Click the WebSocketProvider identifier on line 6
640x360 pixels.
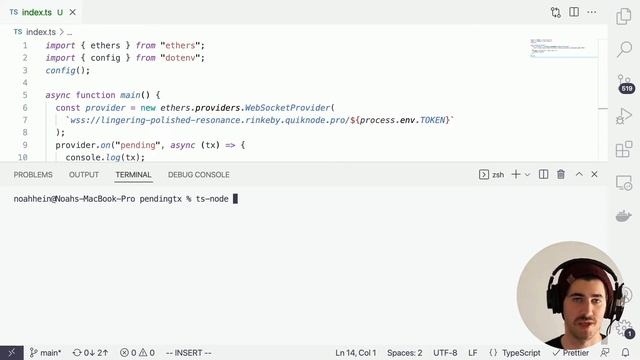[x=287, y=108]
